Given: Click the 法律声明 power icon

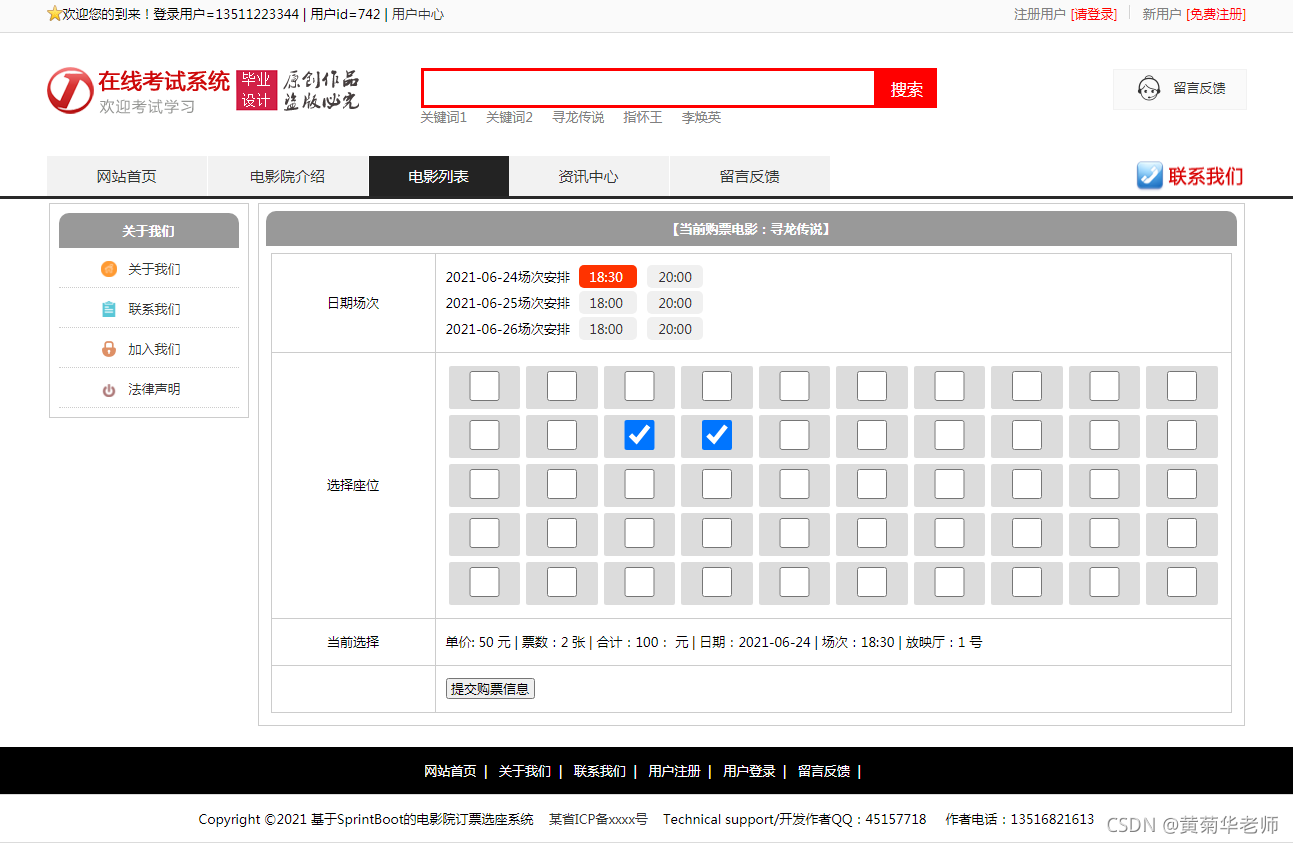Looking at the screenshot, I should coord(109,390).
